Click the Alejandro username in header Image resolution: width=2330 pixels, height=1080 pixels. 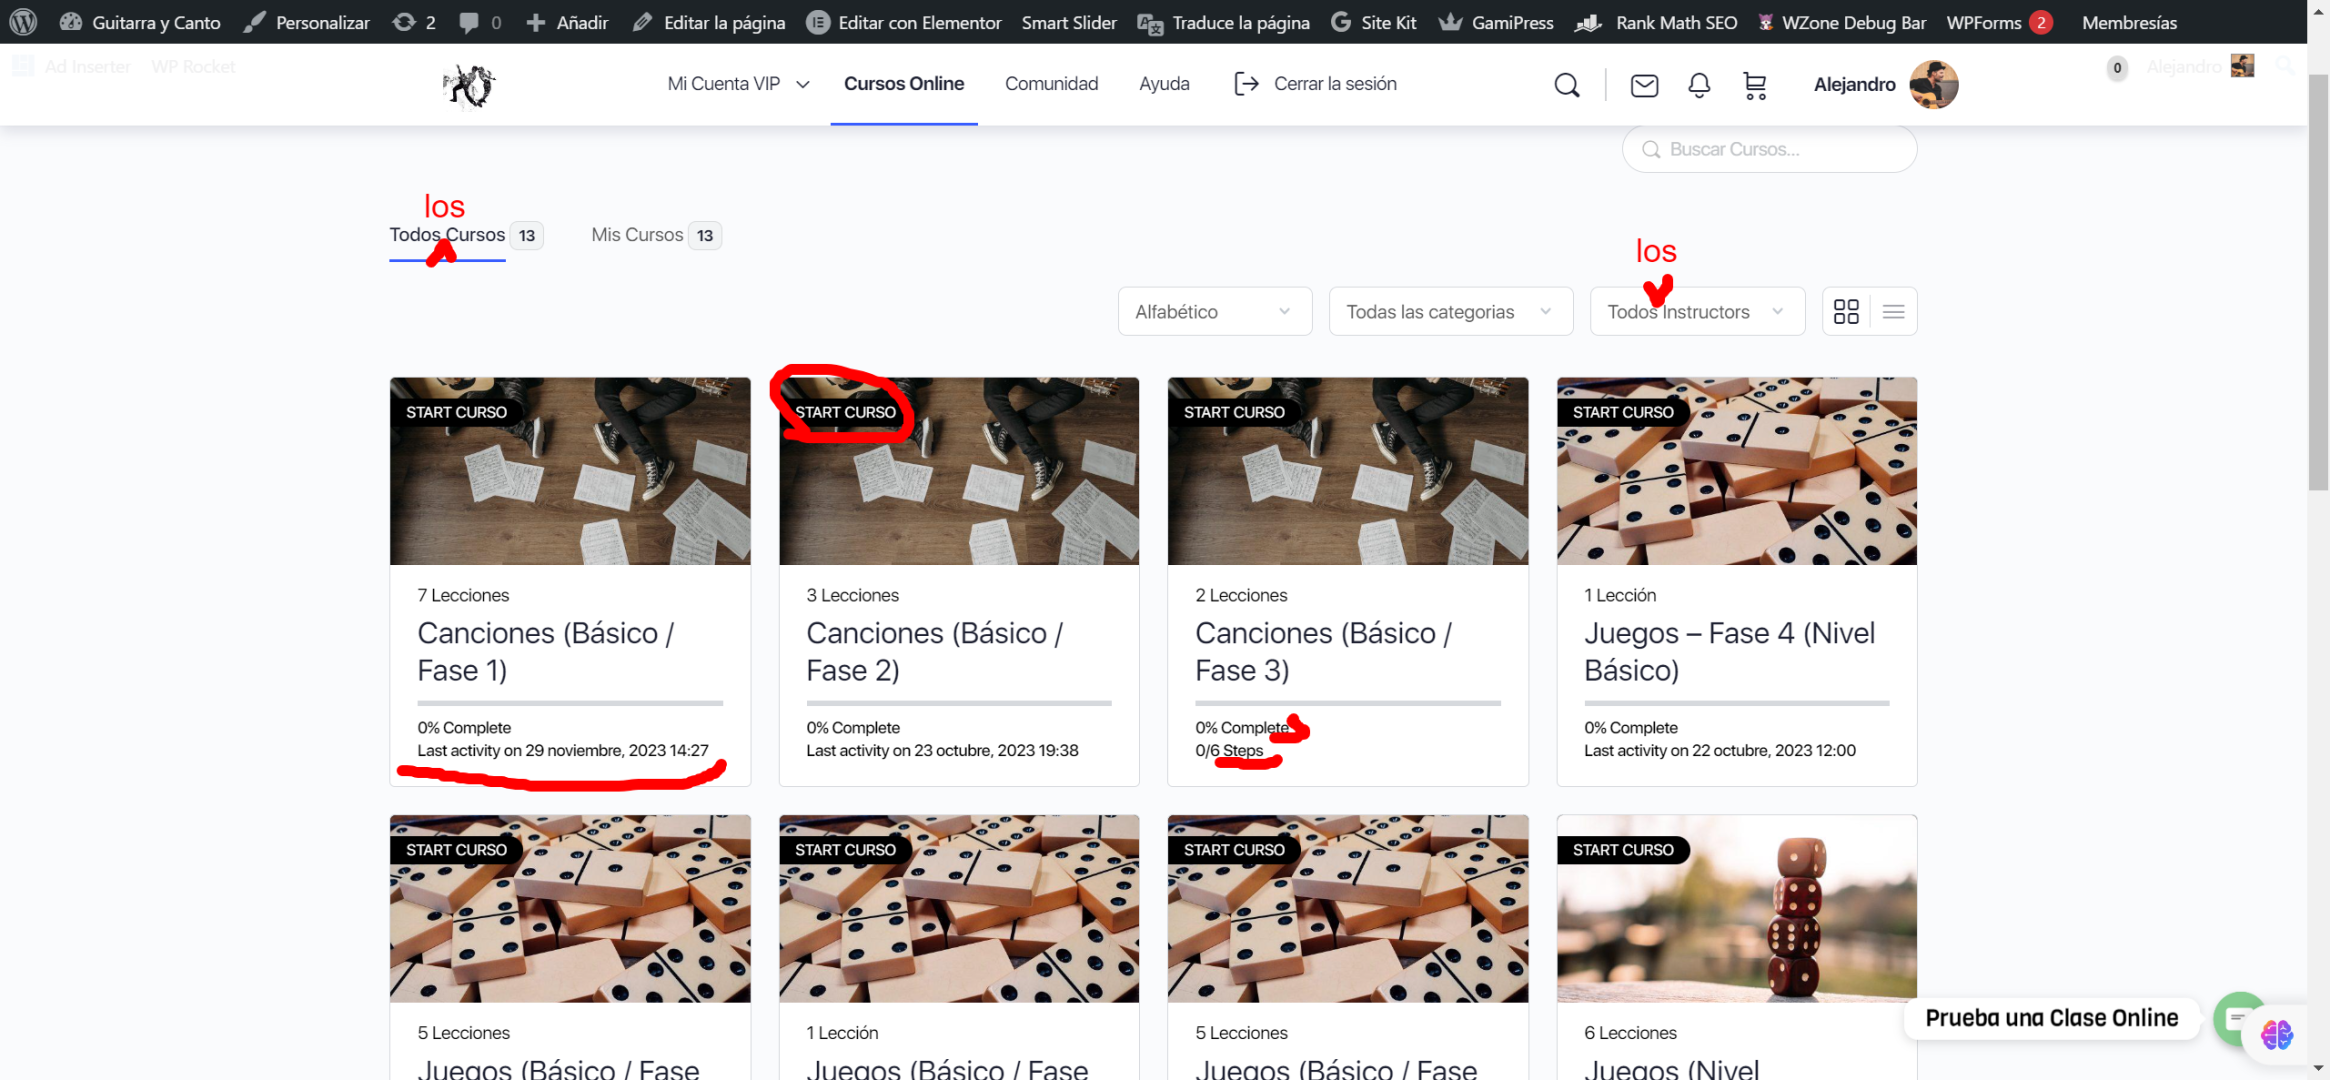click(1854, 84)
